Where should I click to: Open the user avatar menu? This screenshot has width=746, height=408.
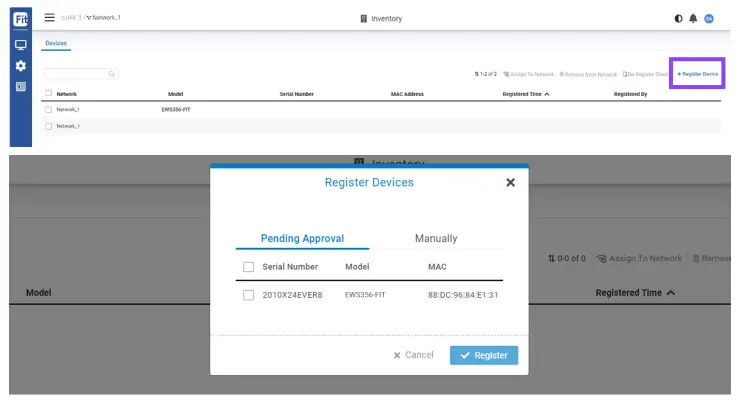(x=709, y=19)
